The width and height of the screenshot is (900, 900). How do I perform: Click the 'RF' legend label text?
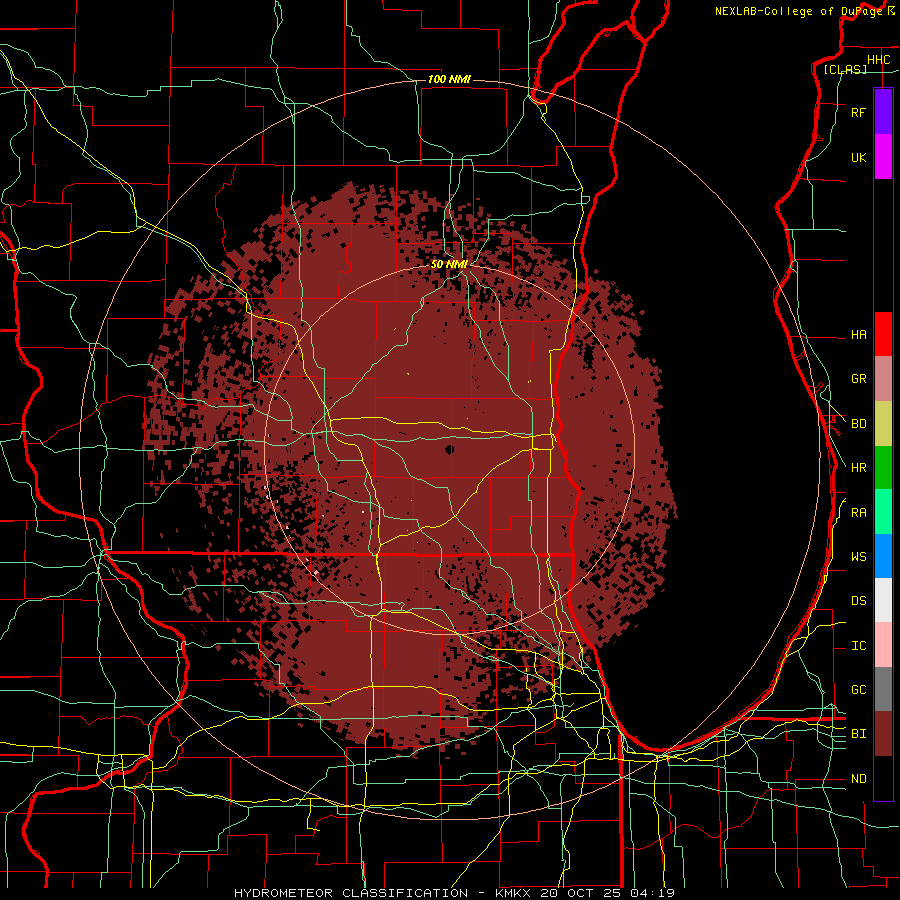pyautogui.click(x=858, y=112)
